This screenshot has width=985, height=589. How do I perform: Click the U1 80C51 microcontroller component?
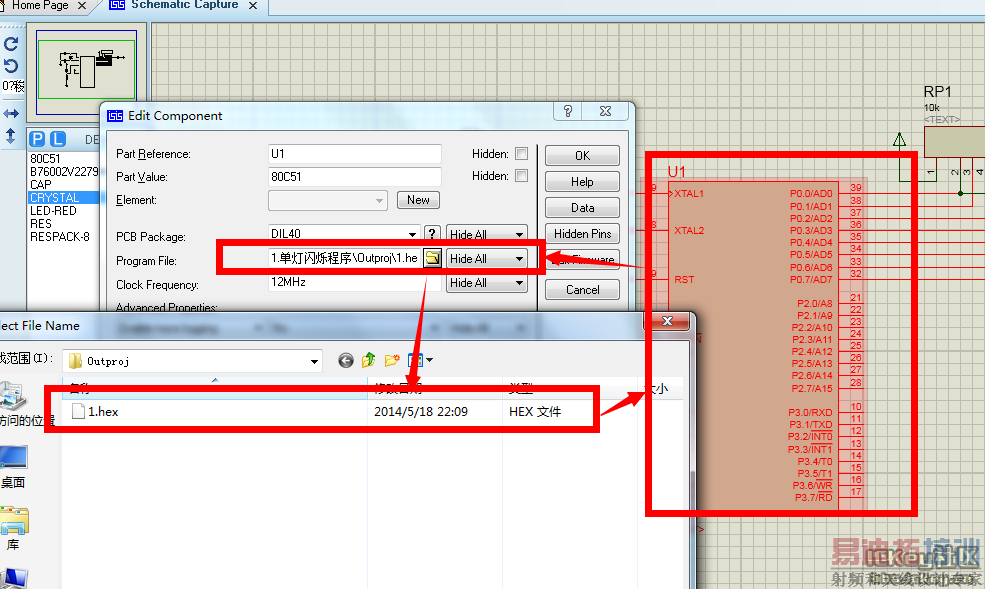coord(754,344)
